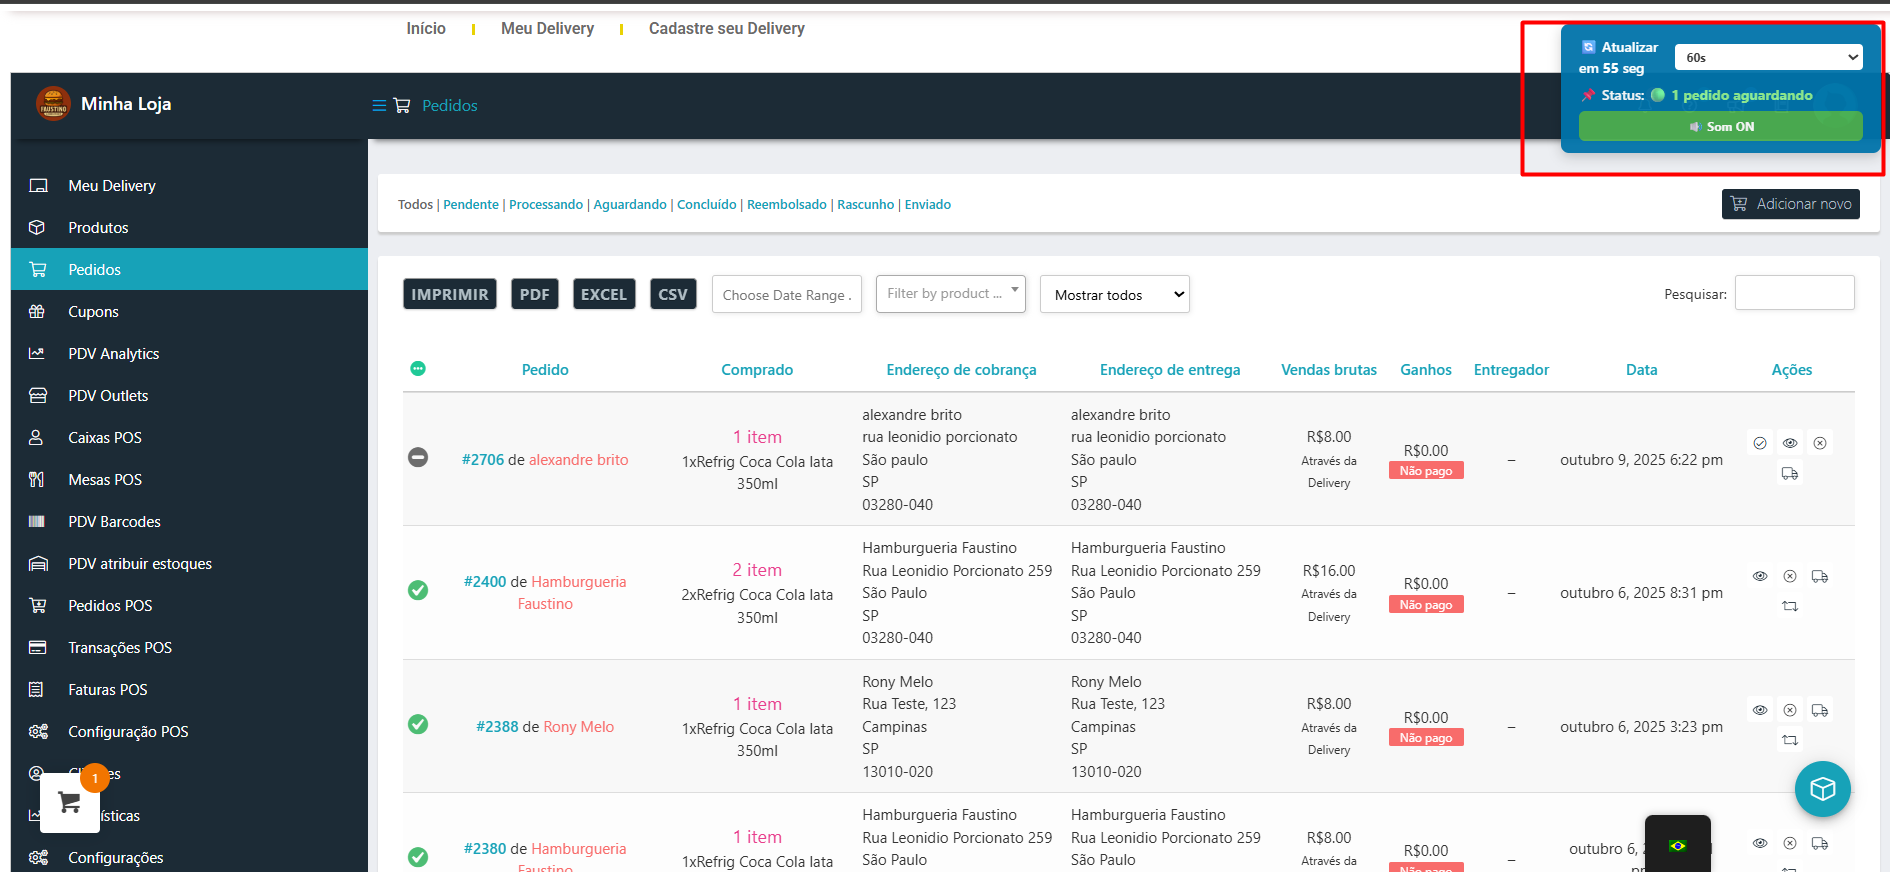
Task: View order #2706 details via eye icon
Action: [1790, 443]
